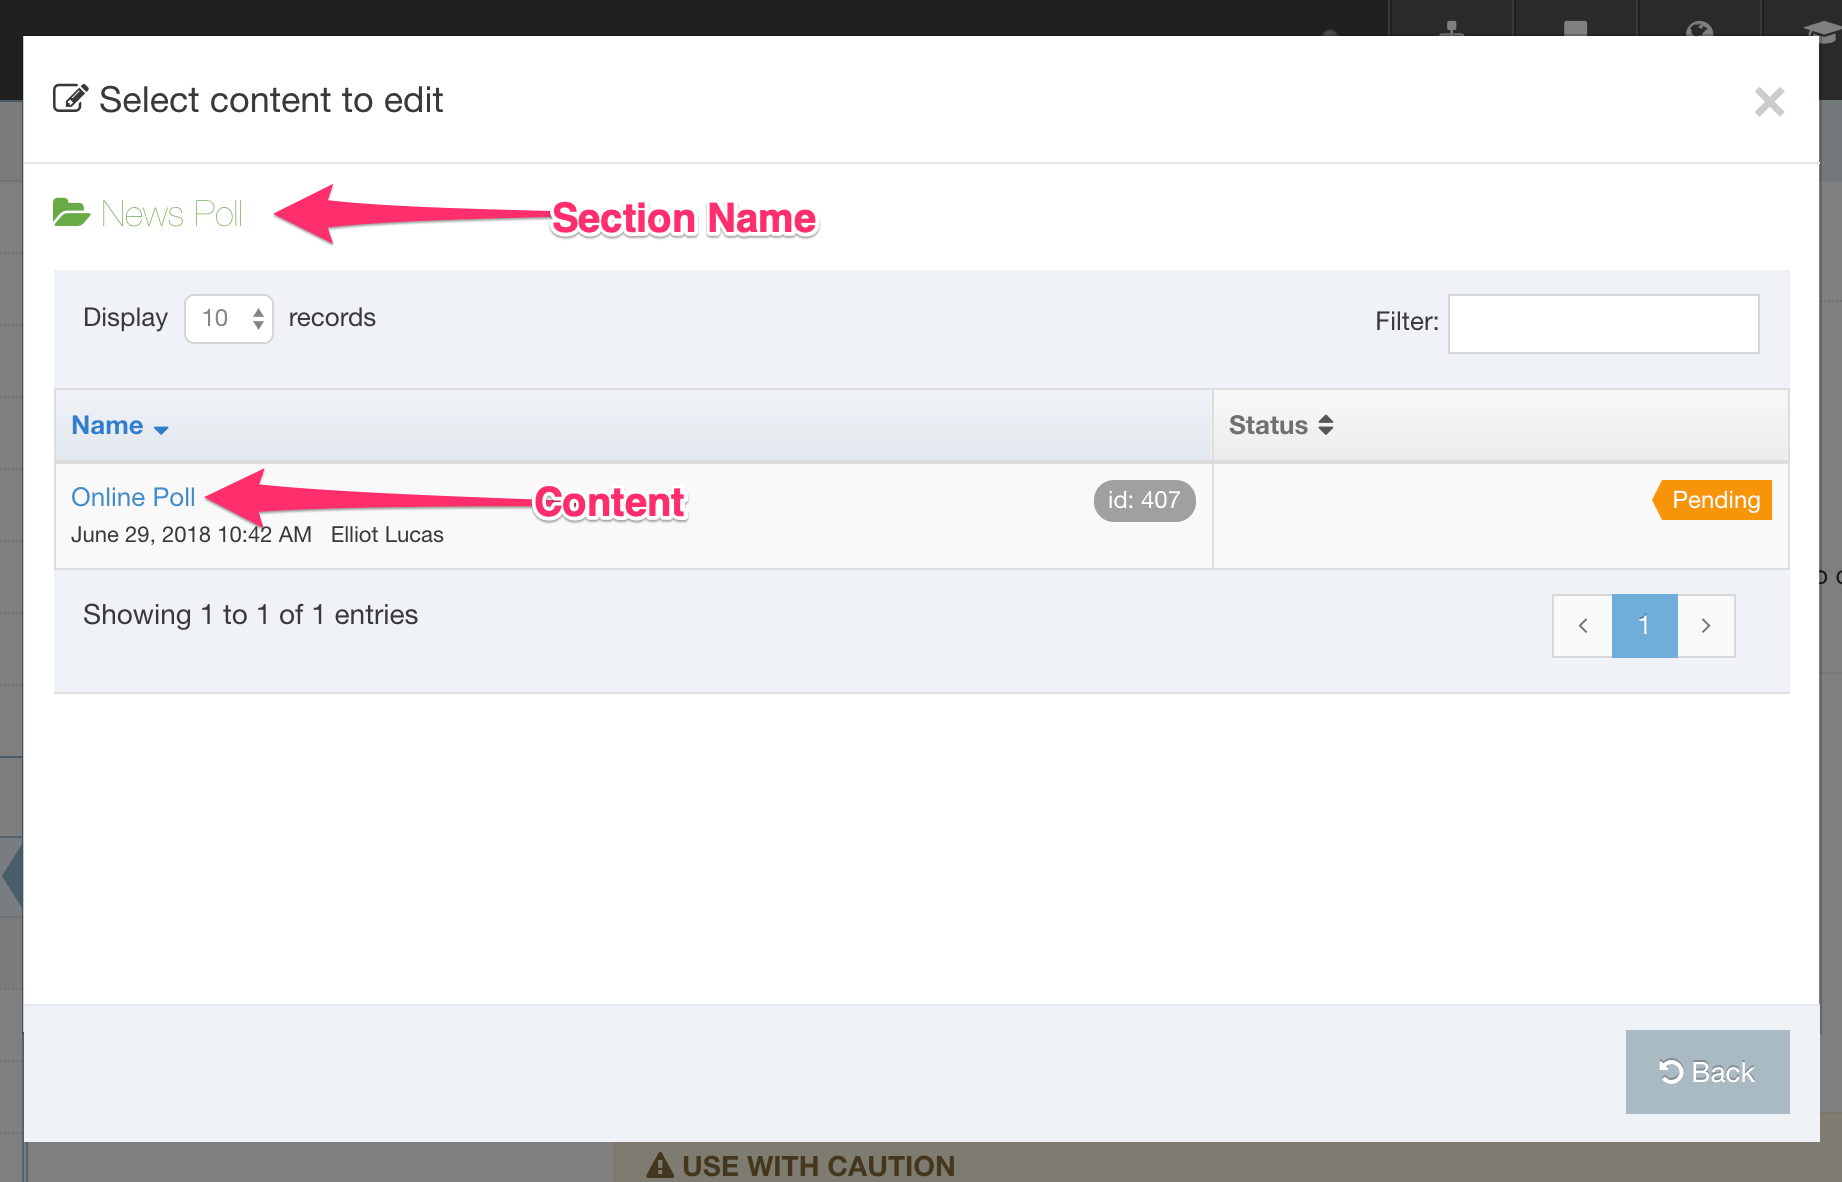
Task: Click the sitemap icon in the top bar
Action: pos(1452,30)
